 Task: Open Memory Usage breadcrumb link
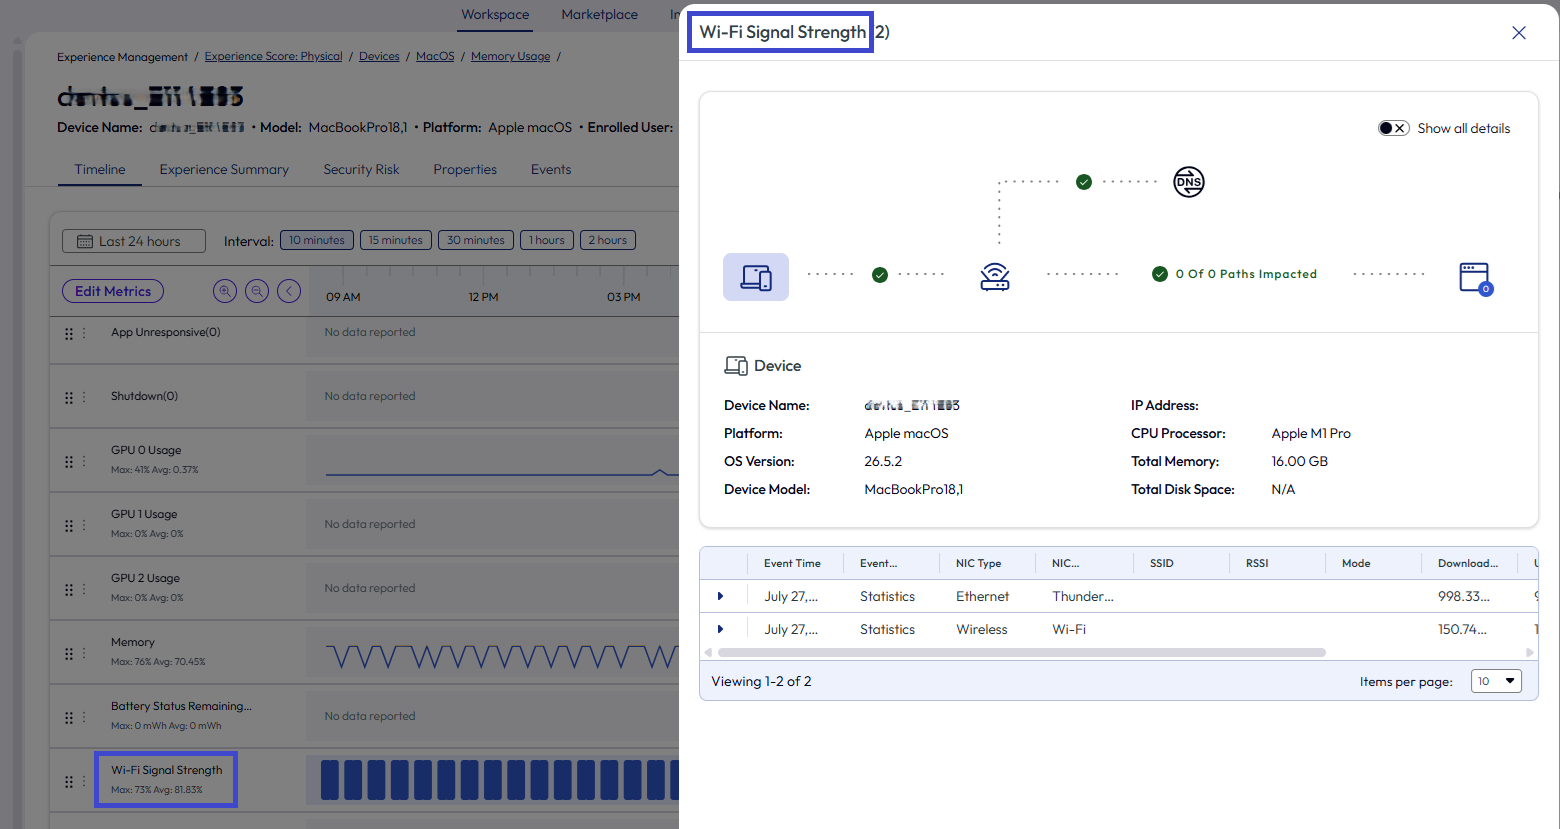(x=510, y=56)
